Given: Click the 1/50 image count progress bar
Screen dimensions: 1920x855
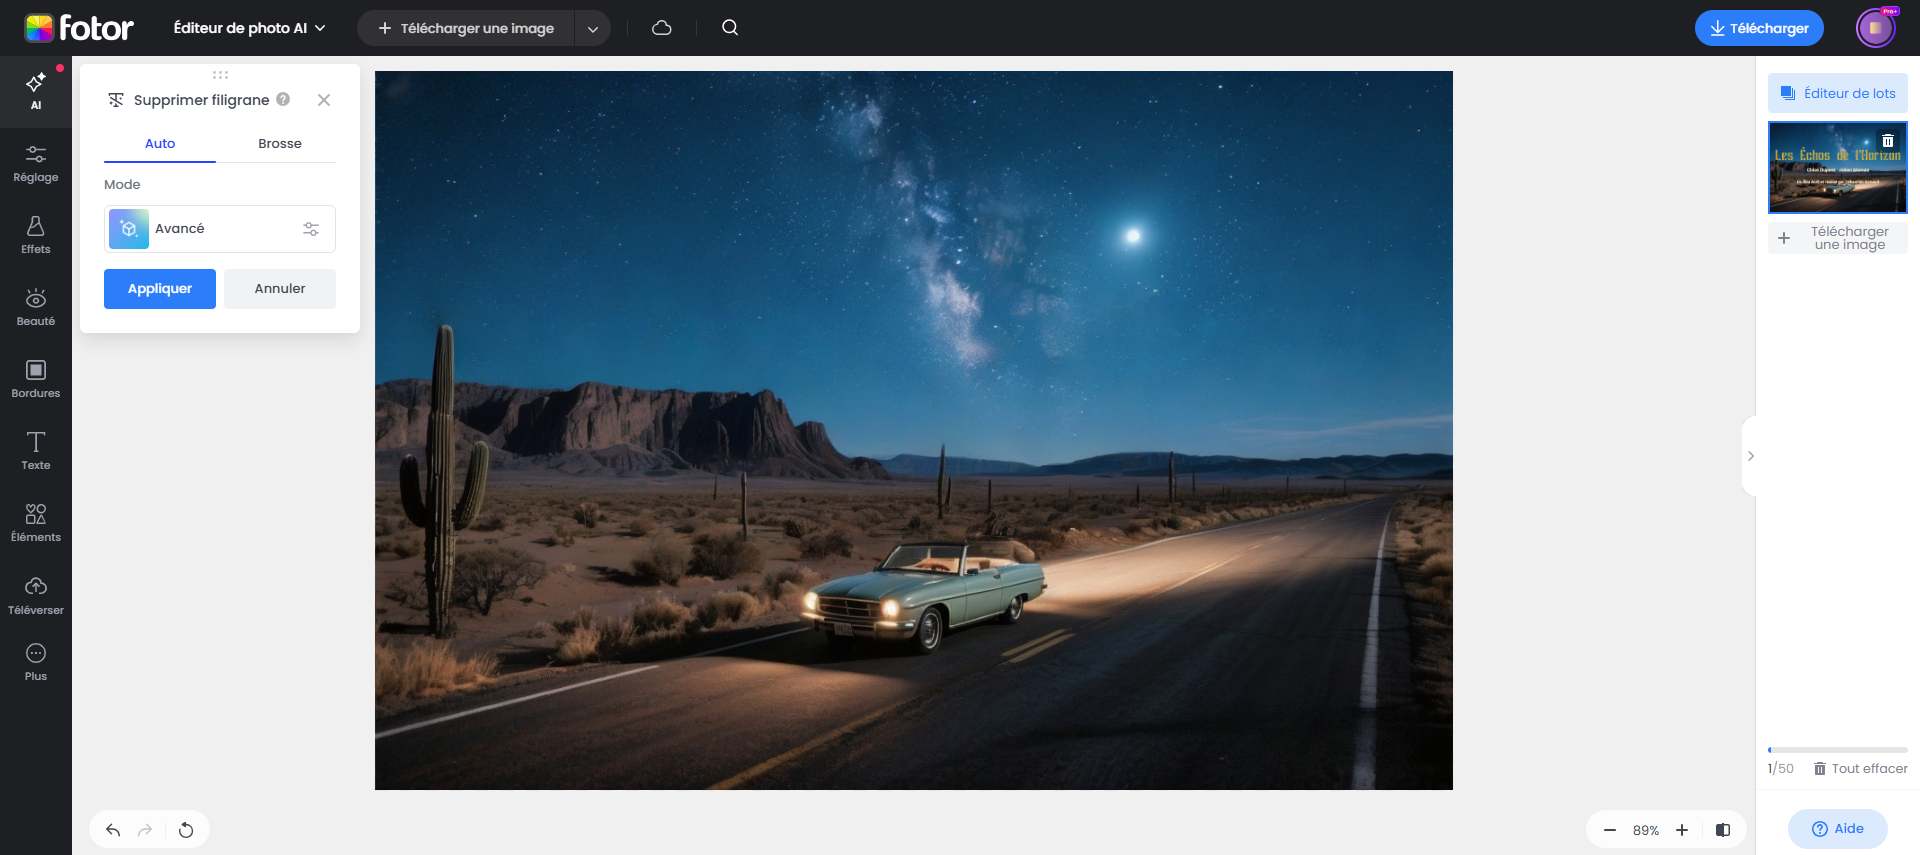Looking at the screenshot, I should [x=1838, y=750].
